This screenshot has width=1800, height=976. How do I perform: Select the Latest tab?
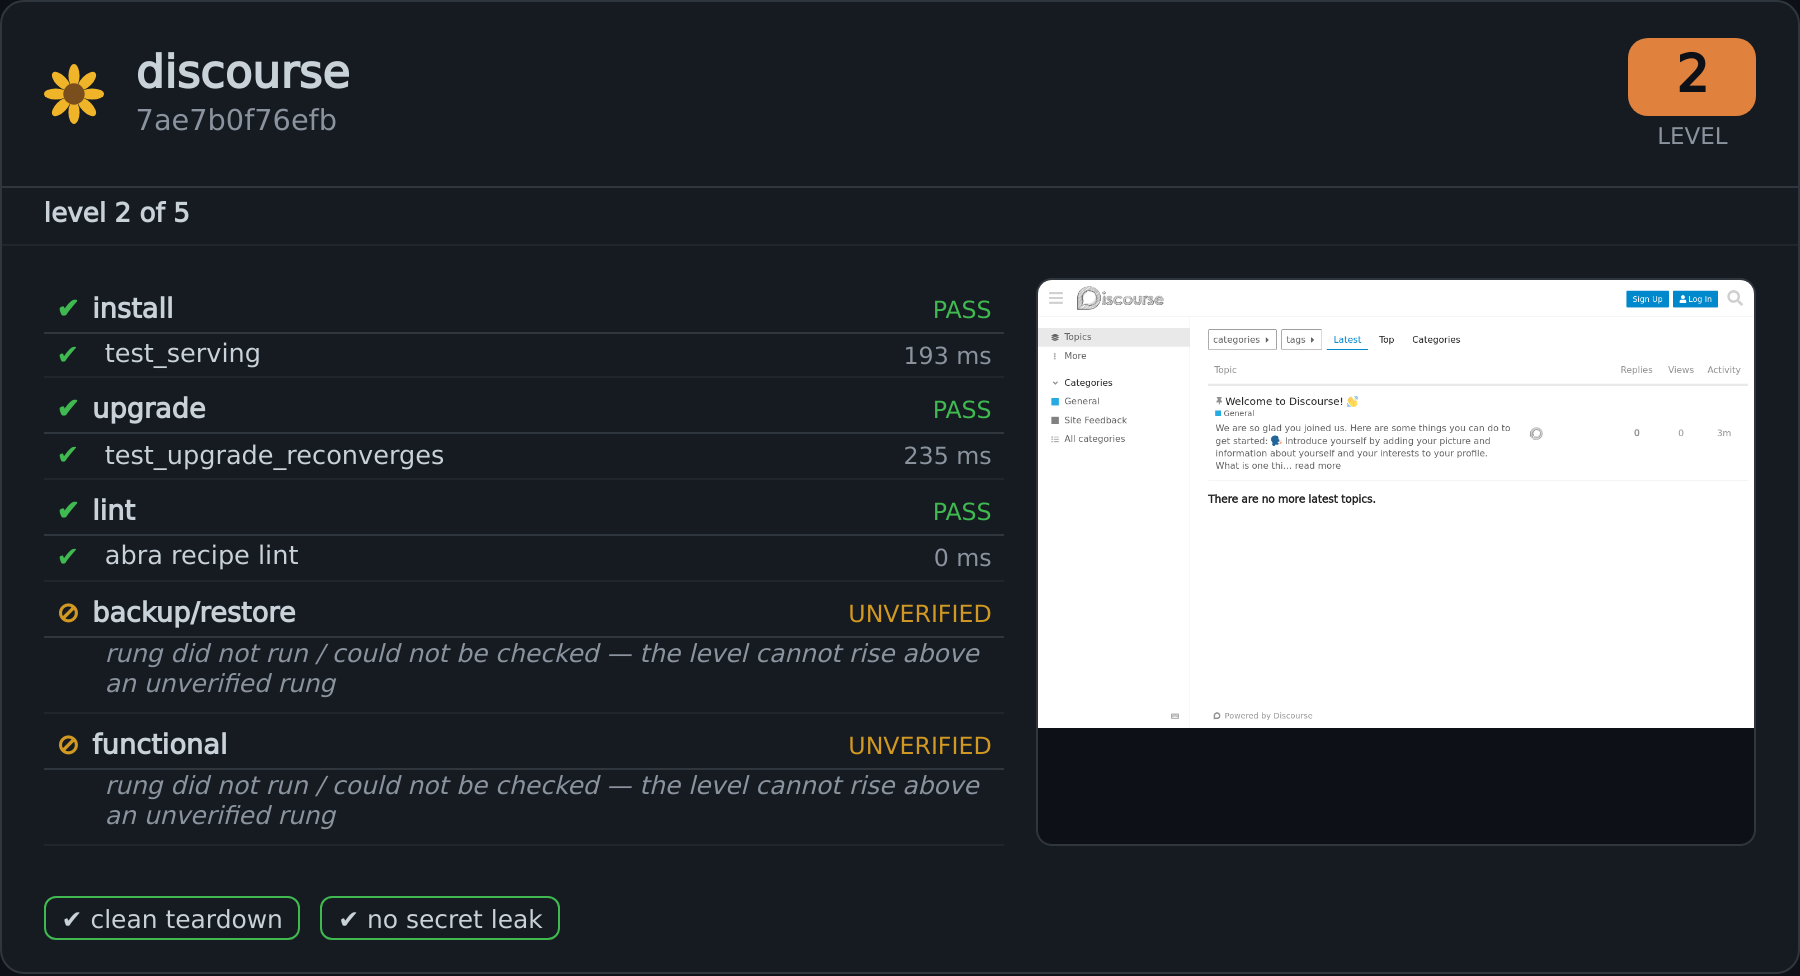point(1347,340)
